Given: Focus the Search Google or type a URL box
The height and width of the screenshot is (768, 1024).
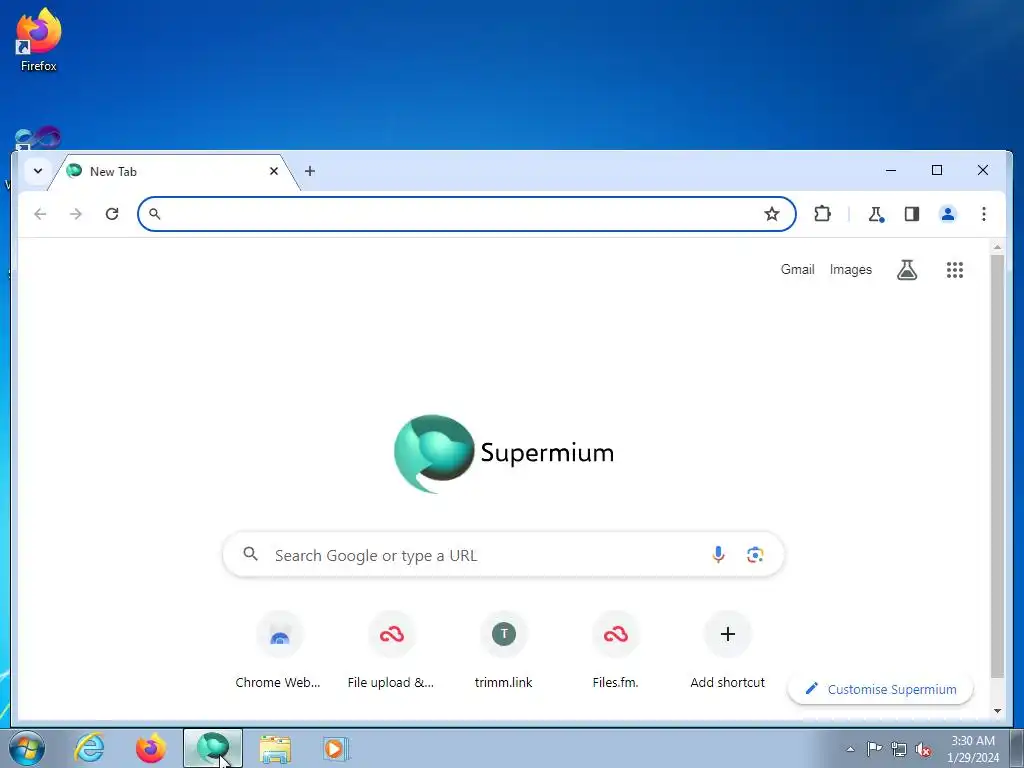Looking at the screenshot, I should (504, 555).
